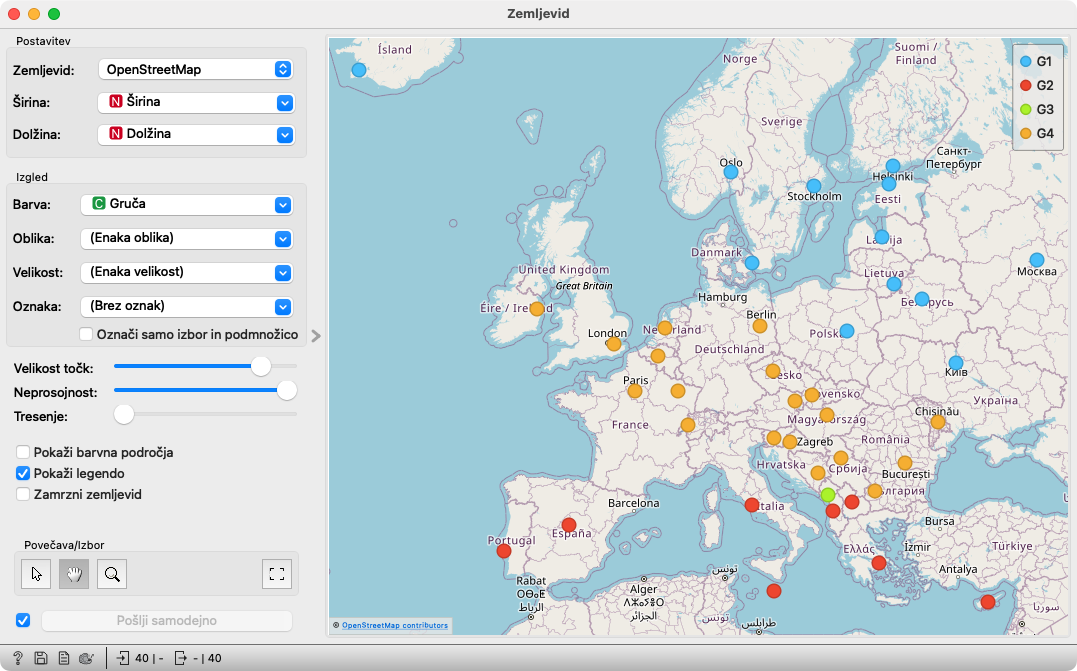This screenshot has width=1077, height=671.
Task: Click the OpenStreetMap contributors link
Action: (395, 625)
